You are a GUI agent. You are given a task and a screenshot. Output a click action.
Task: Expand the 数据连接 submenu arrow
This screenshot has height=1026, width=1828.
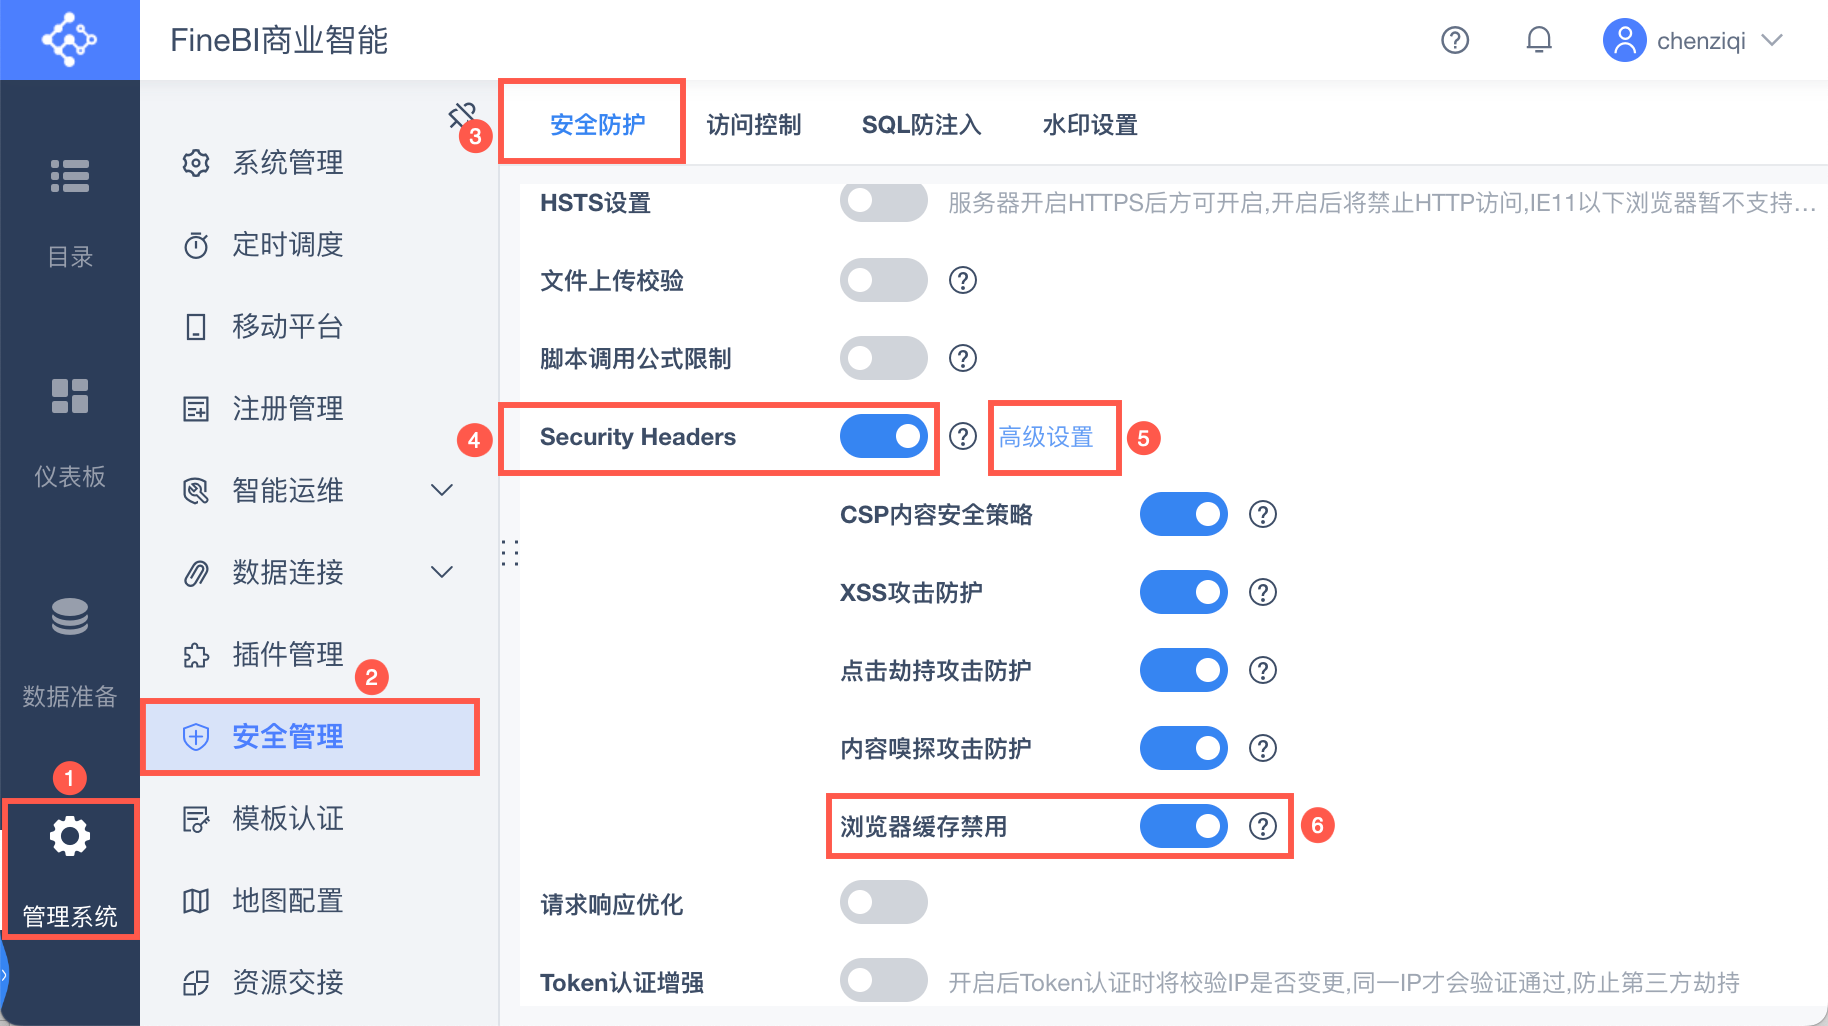click(441, 572)
